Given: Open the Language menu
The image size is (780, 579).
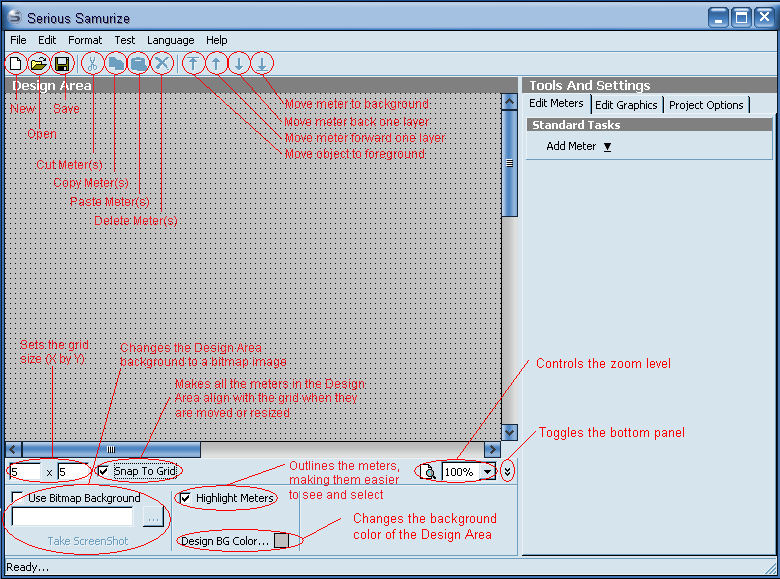Looking at the screenshot, I should [171, 40].
